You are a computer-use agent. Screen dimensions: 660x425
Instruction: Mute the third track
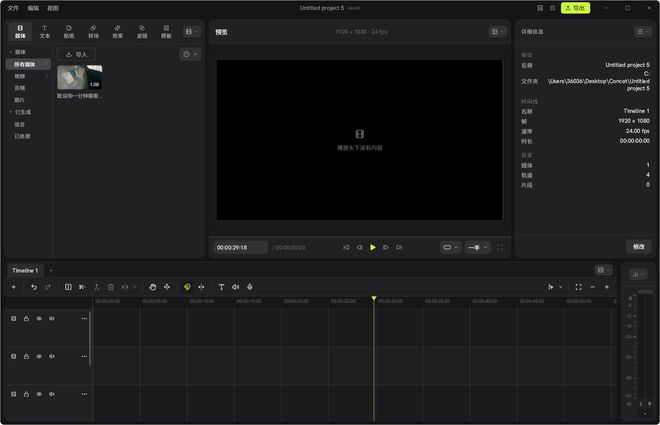click(x=52, y=394)
